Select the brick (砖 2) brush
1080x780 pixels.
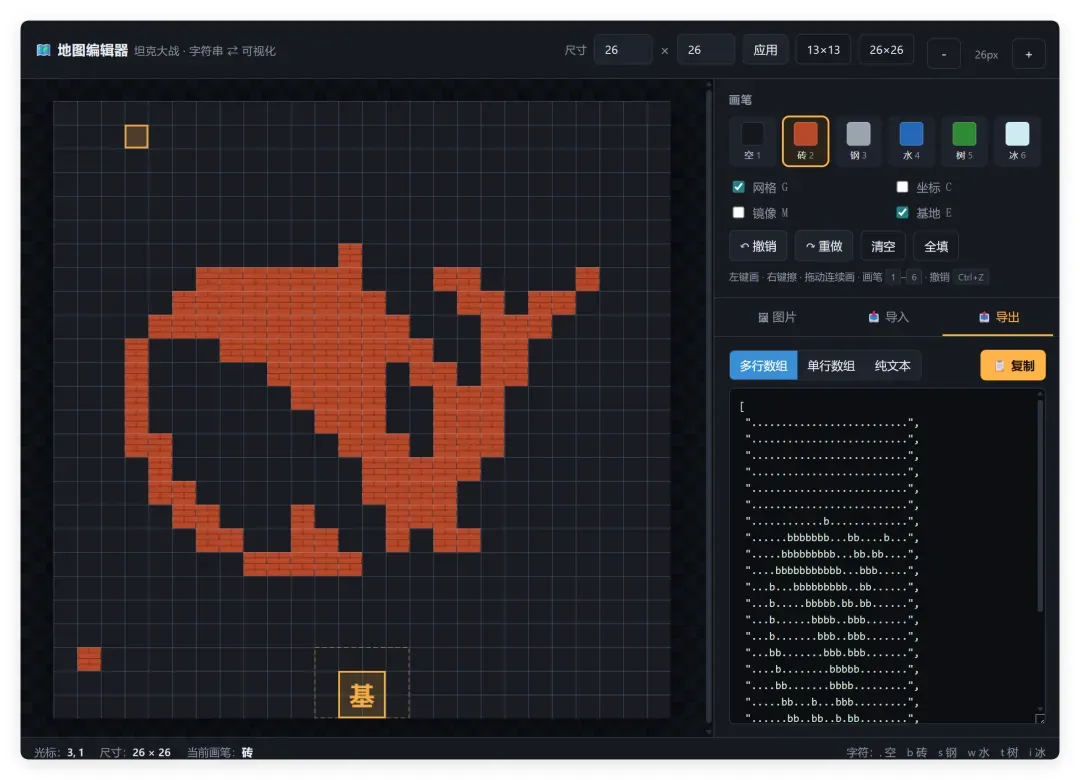805,141
